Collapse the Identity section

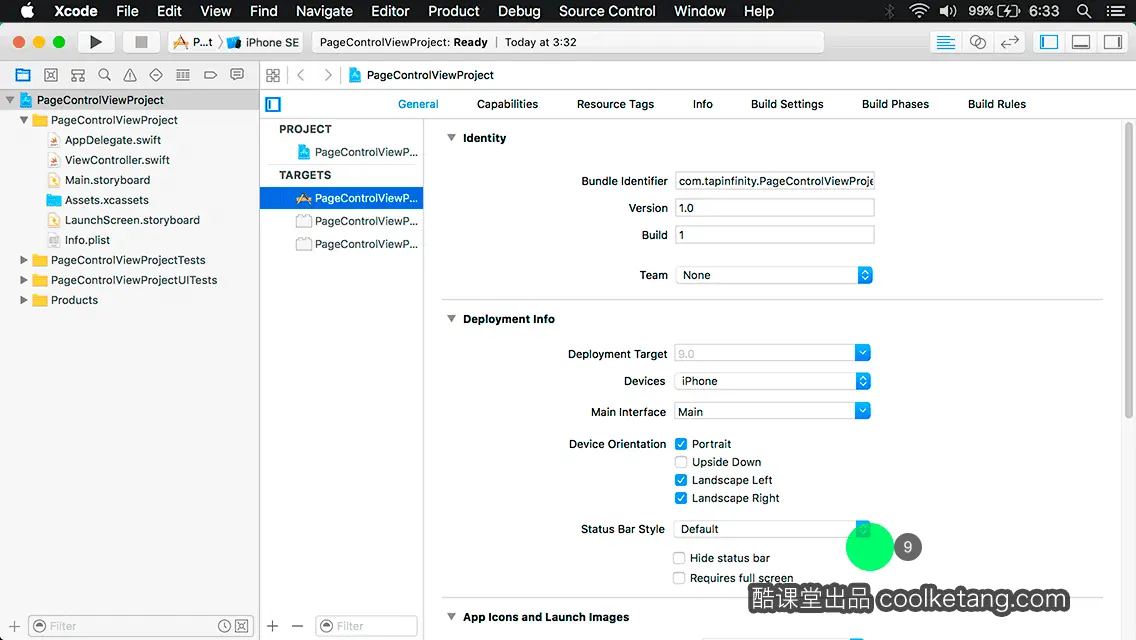(x=451, y=137)
